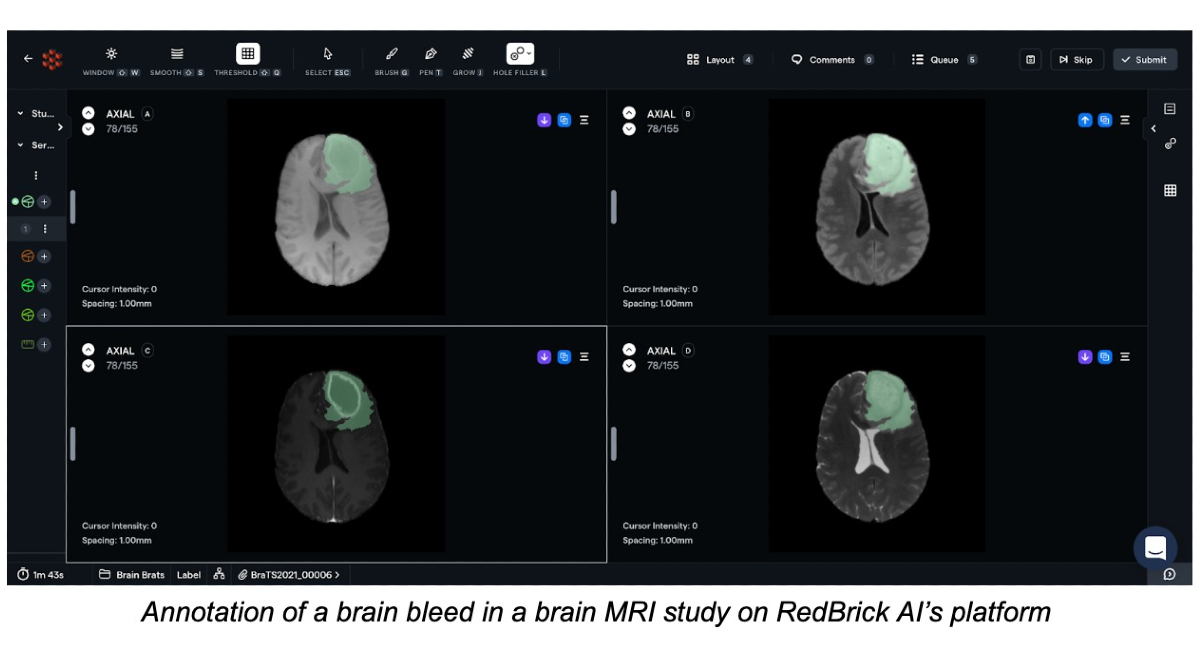Collapse the right sidebar with chevron
Image resolution: width=1200 pixels, height=650 pixels.
pos(1153,128)
